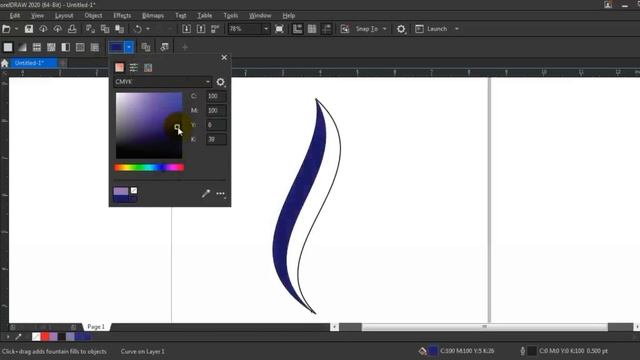Viewport: 640px width, 360px height.
Task: Open the Edit menu
Action: [15, 16]
